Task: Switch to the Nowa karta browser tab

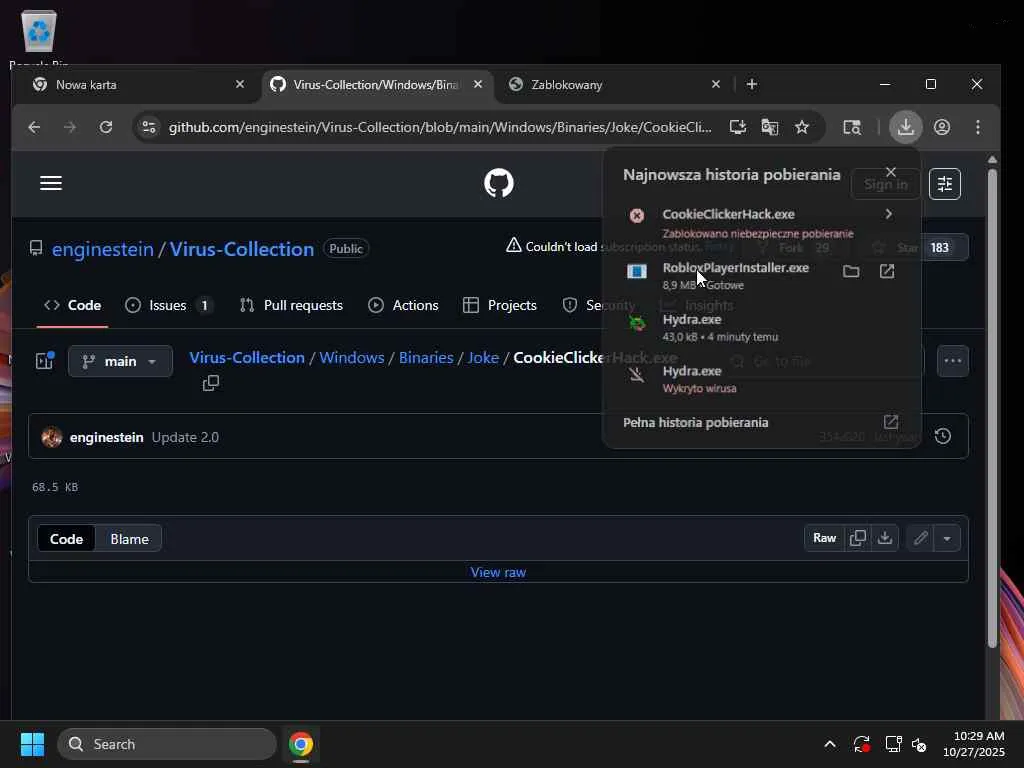Action: [138, 85]
